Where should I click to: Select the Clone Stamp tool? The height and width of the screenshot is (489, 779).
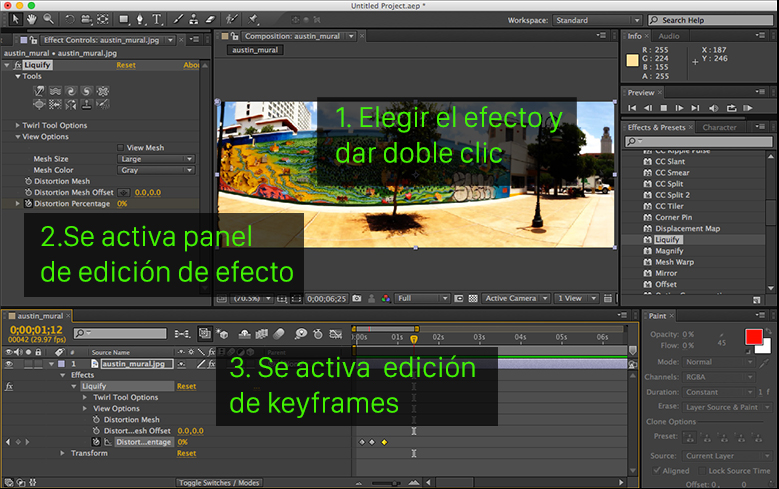194,19
